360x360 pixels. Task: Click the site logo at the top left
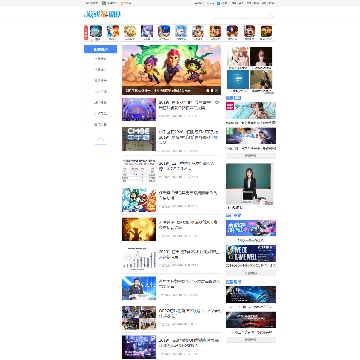[102, 14]
